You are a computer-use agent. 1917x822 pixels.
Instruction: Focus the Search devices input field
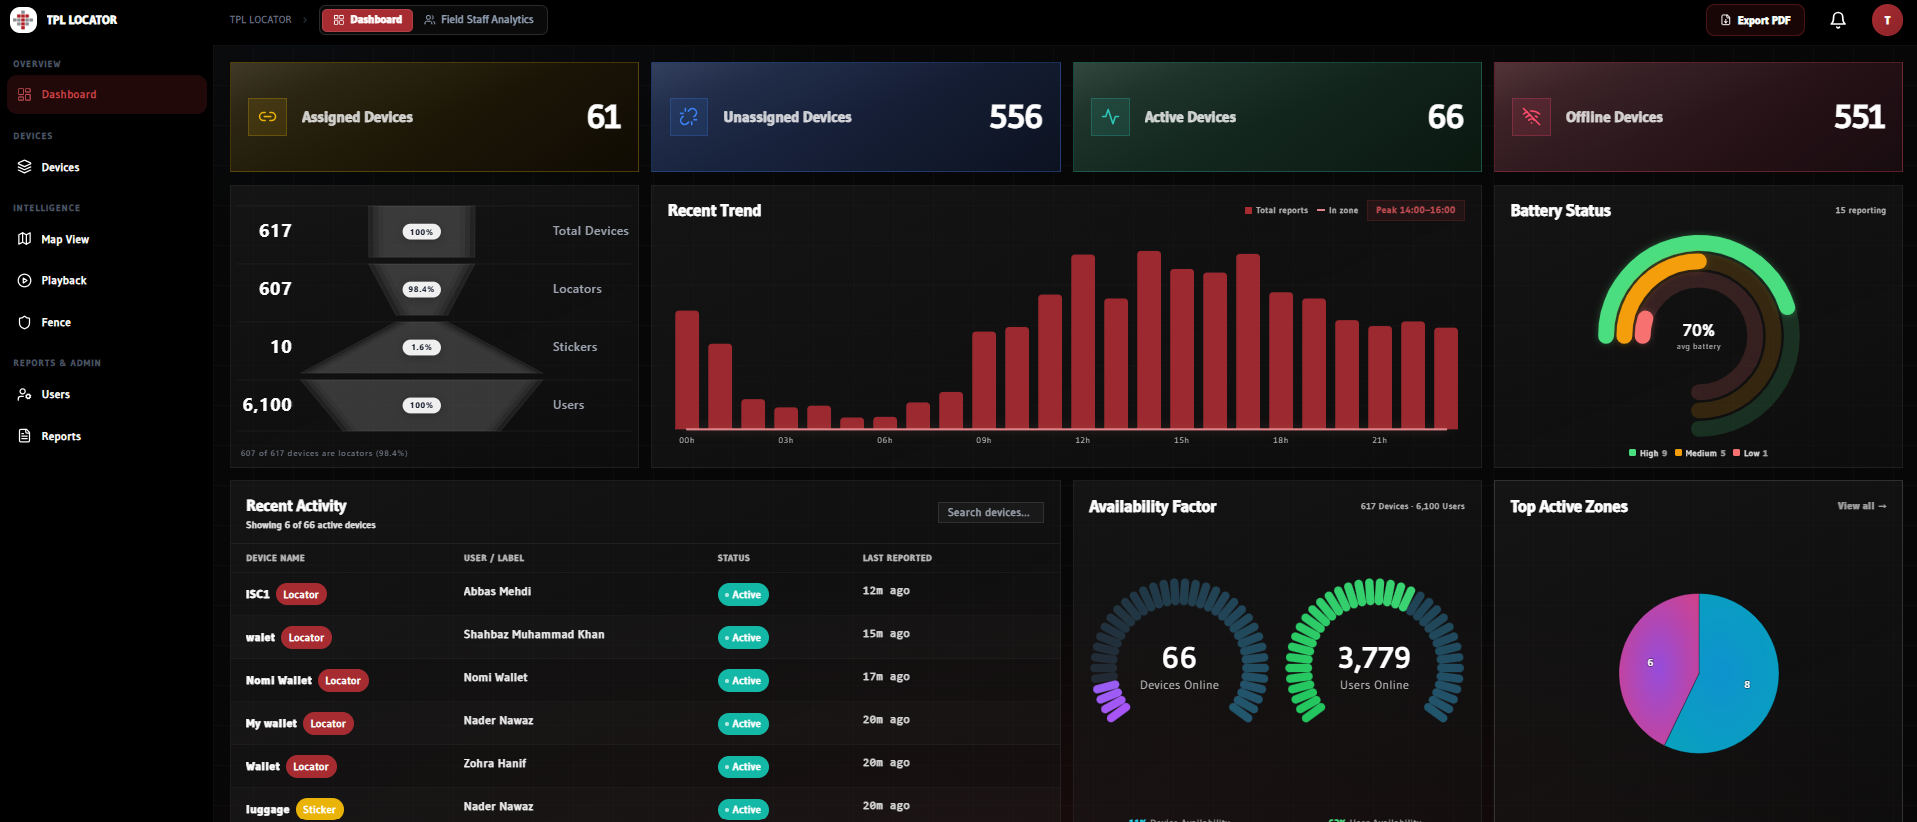[x=990, y=512]
